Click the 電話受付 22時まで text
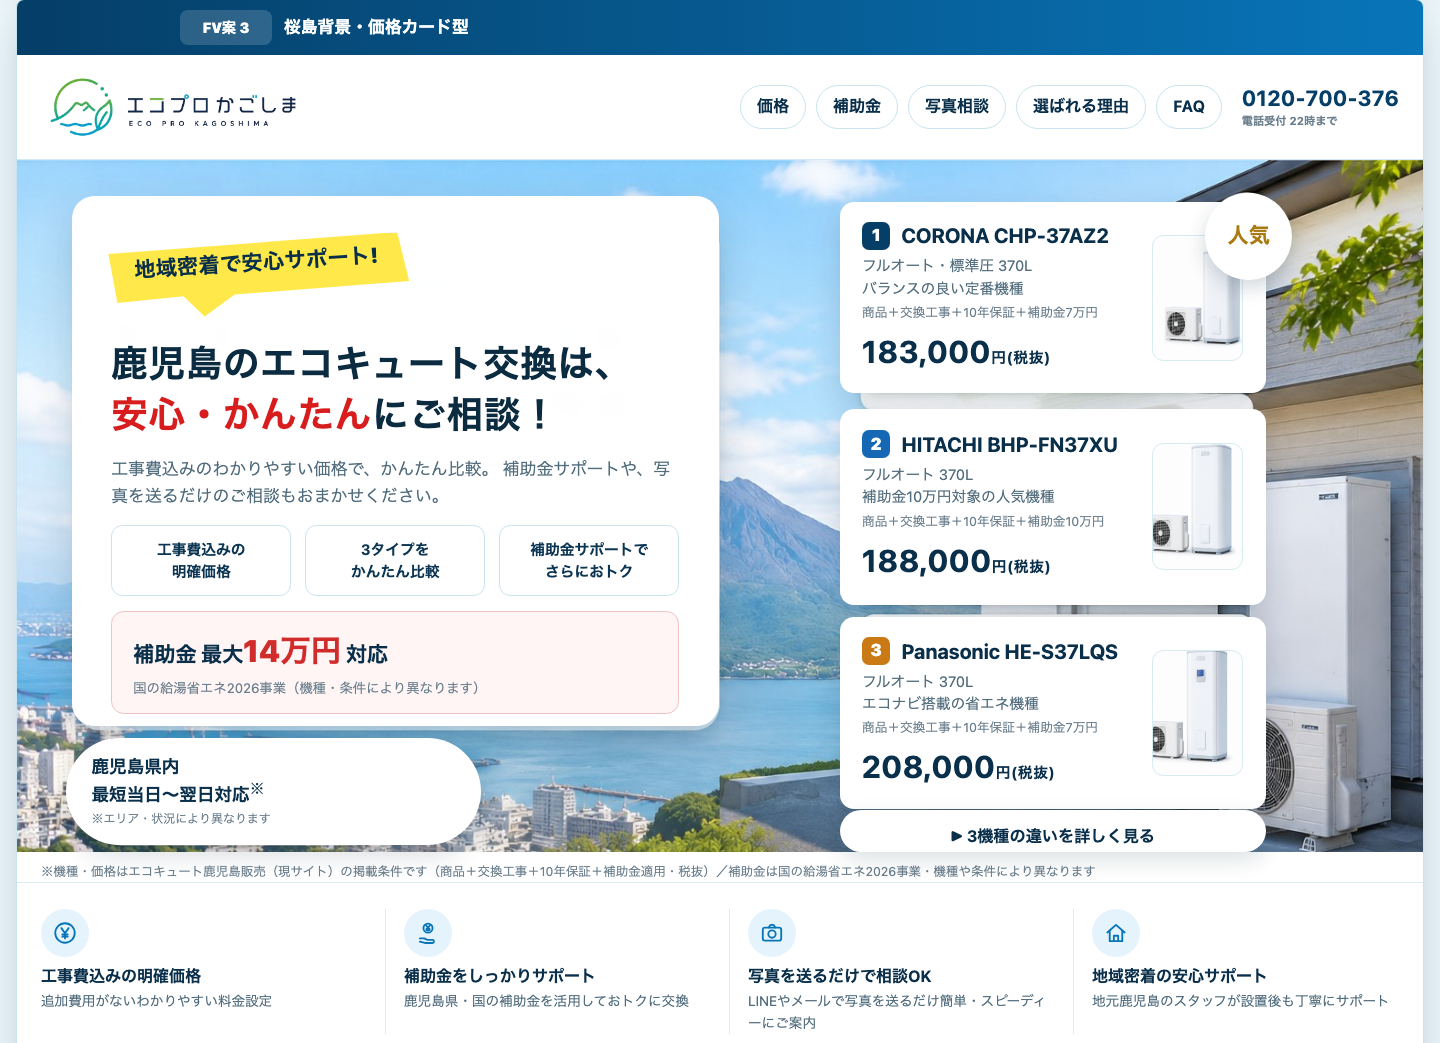1440x1043 pixels. [x=1289, y=121]
